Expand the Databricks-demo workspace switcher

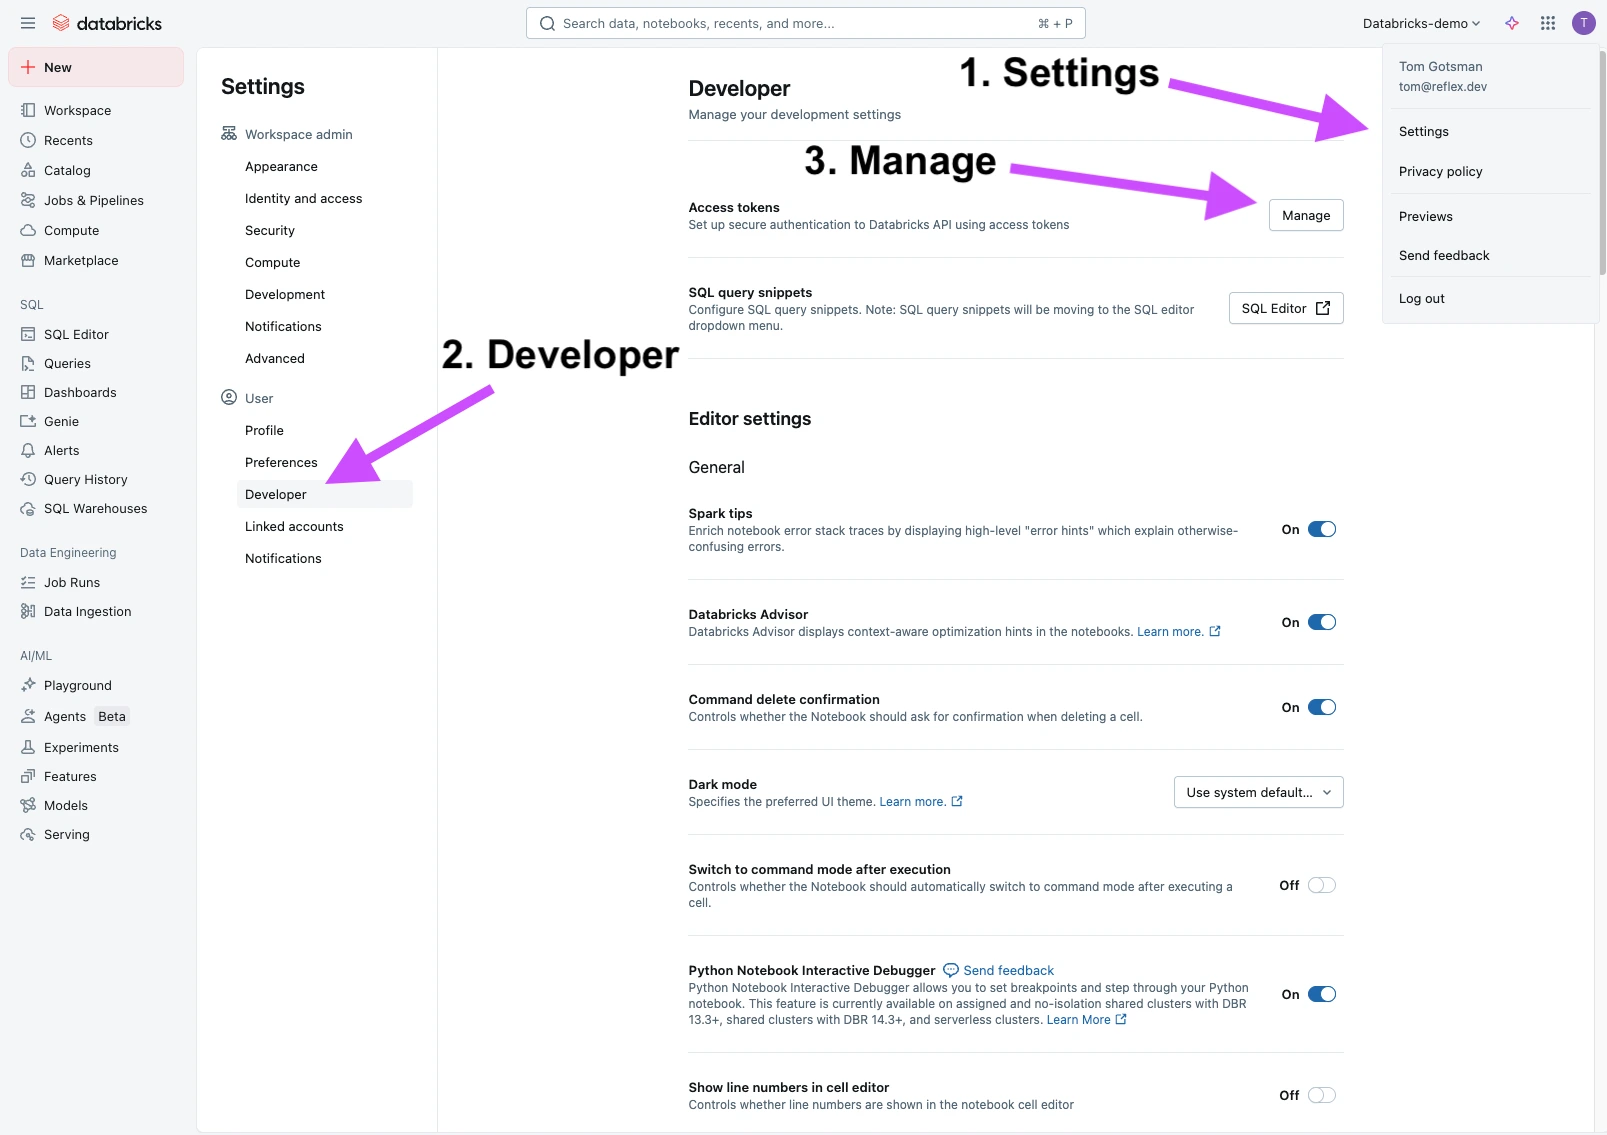[1420, 23]
